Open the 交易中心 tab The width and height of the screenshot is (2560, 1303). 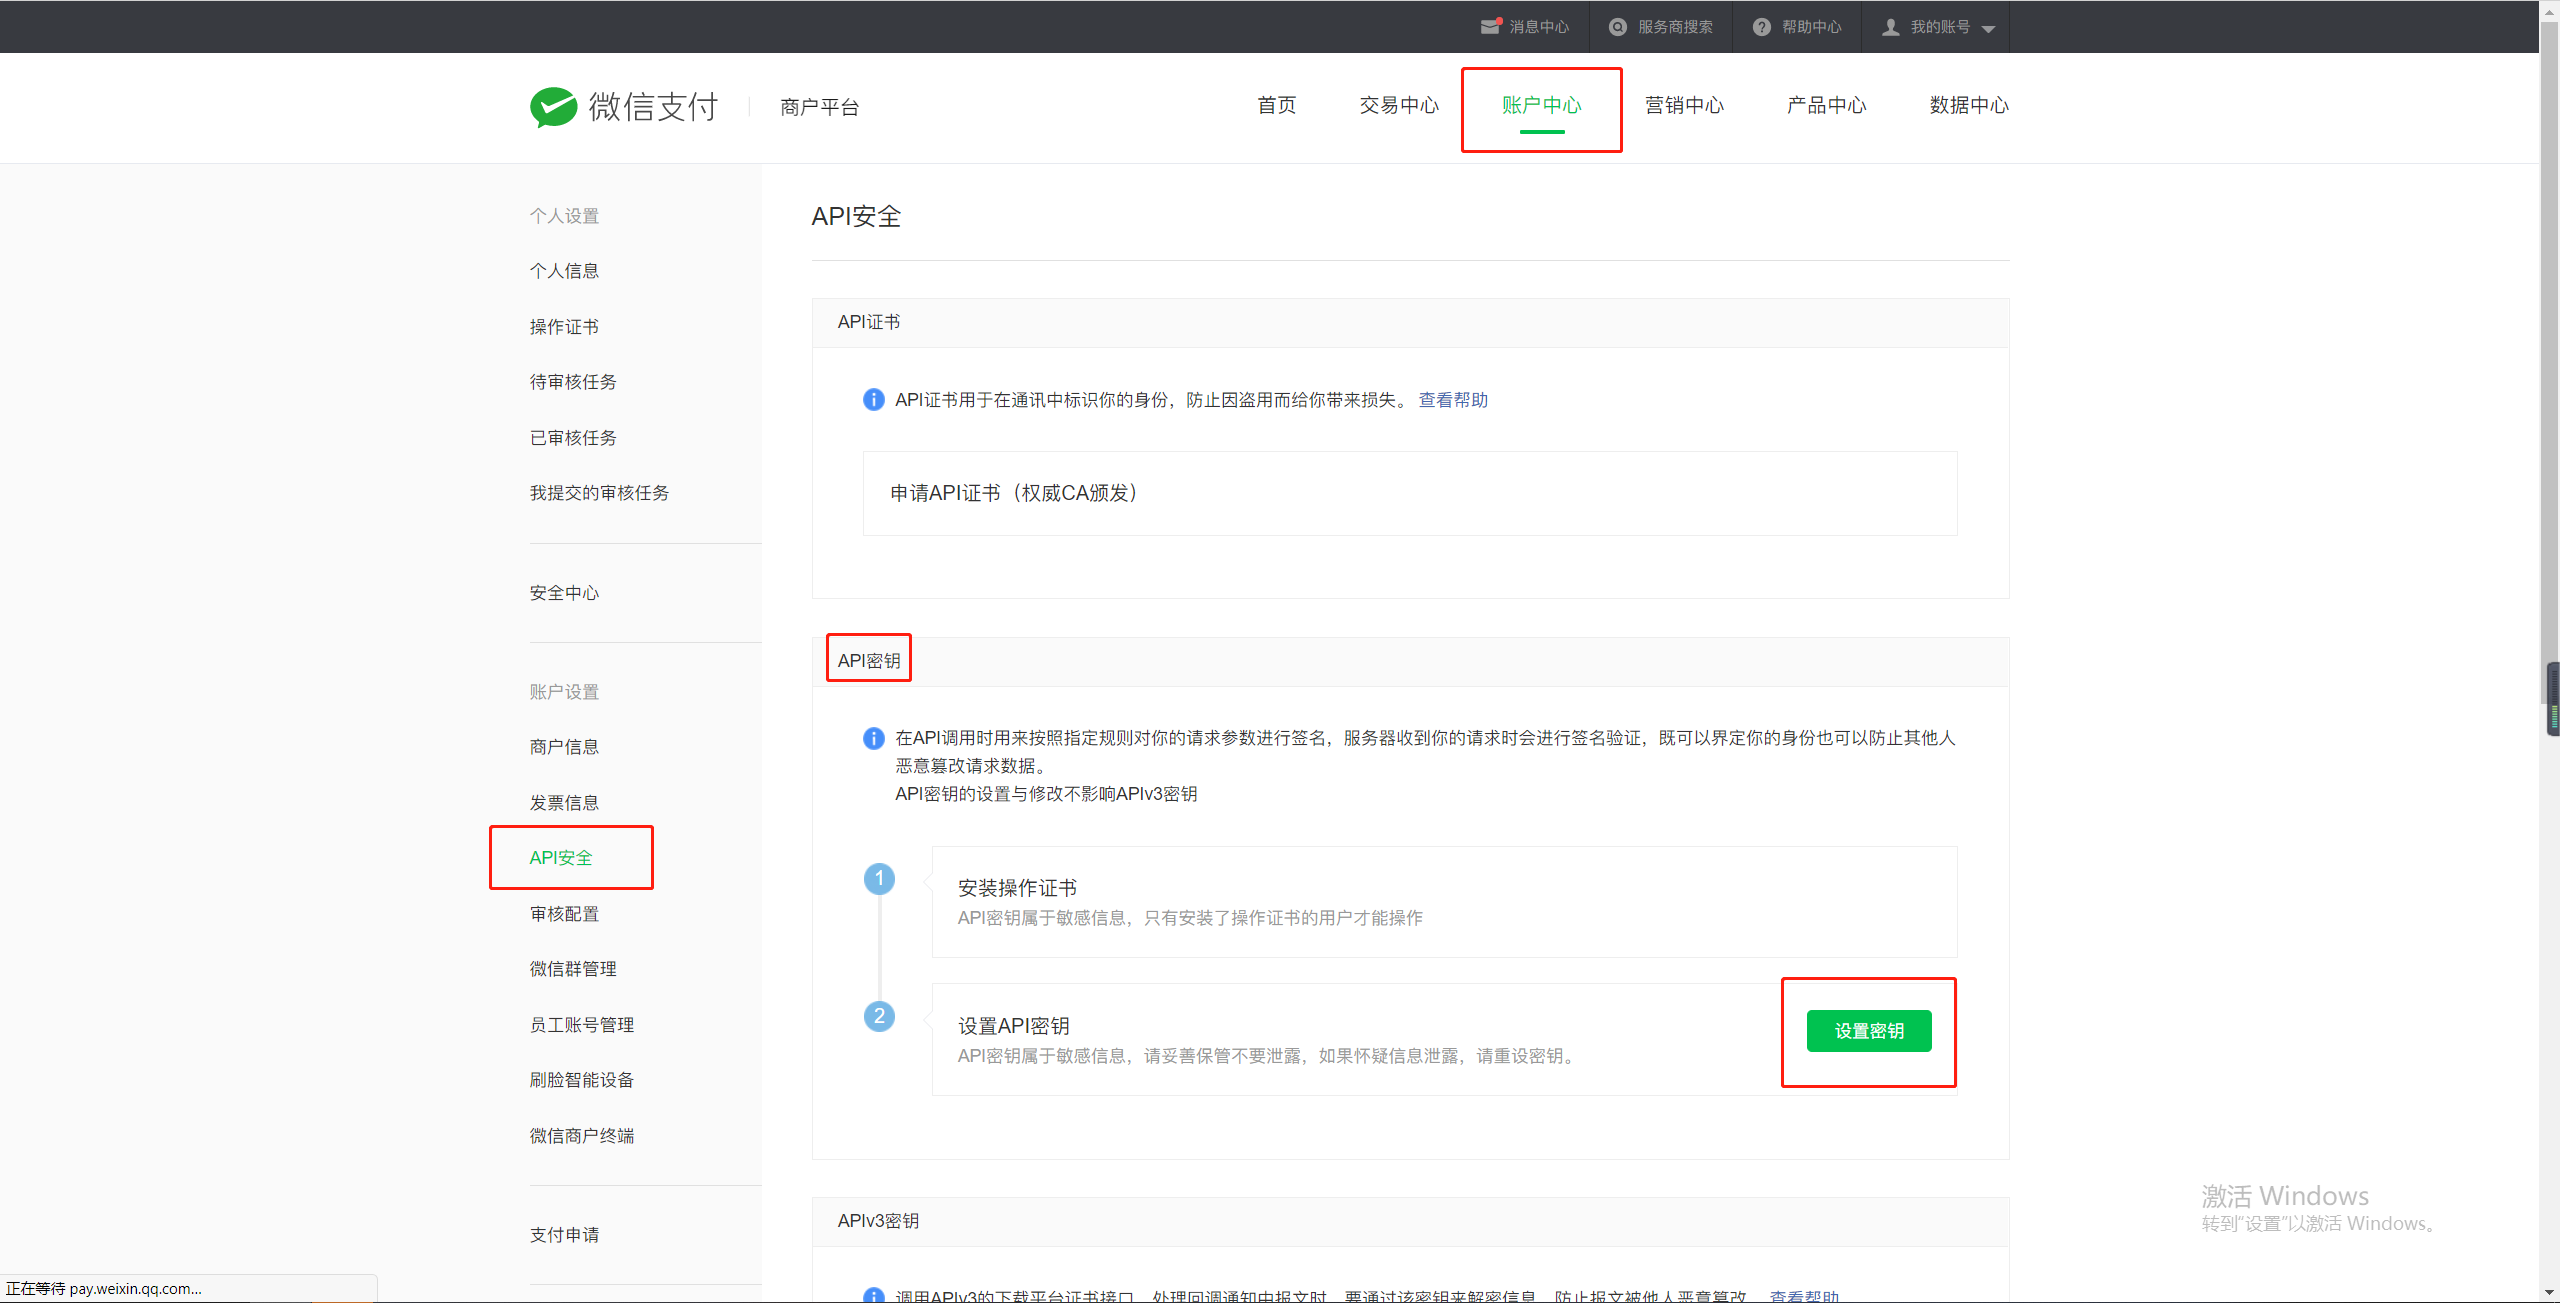tap(1399, 105)
